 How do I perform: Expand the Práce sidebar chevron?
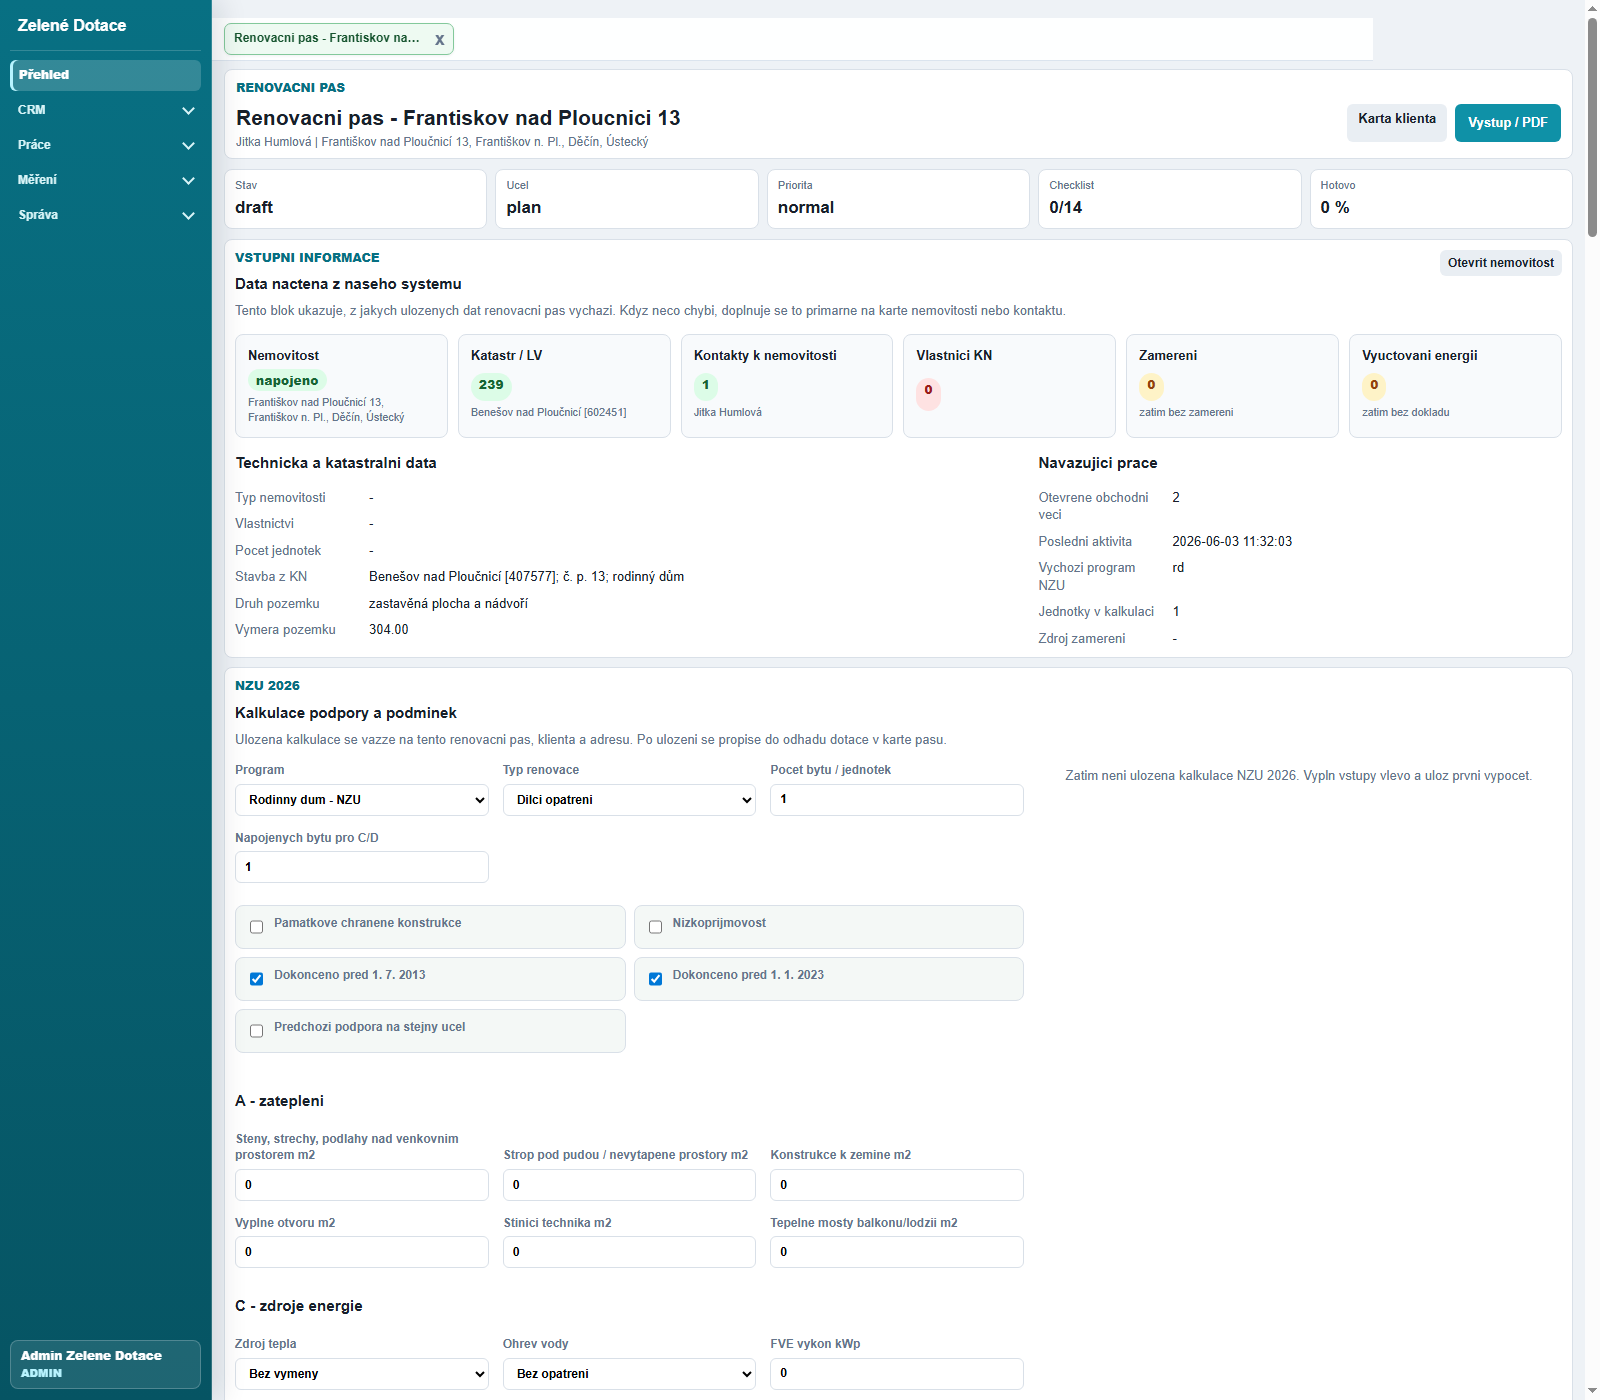pos(188,145)
